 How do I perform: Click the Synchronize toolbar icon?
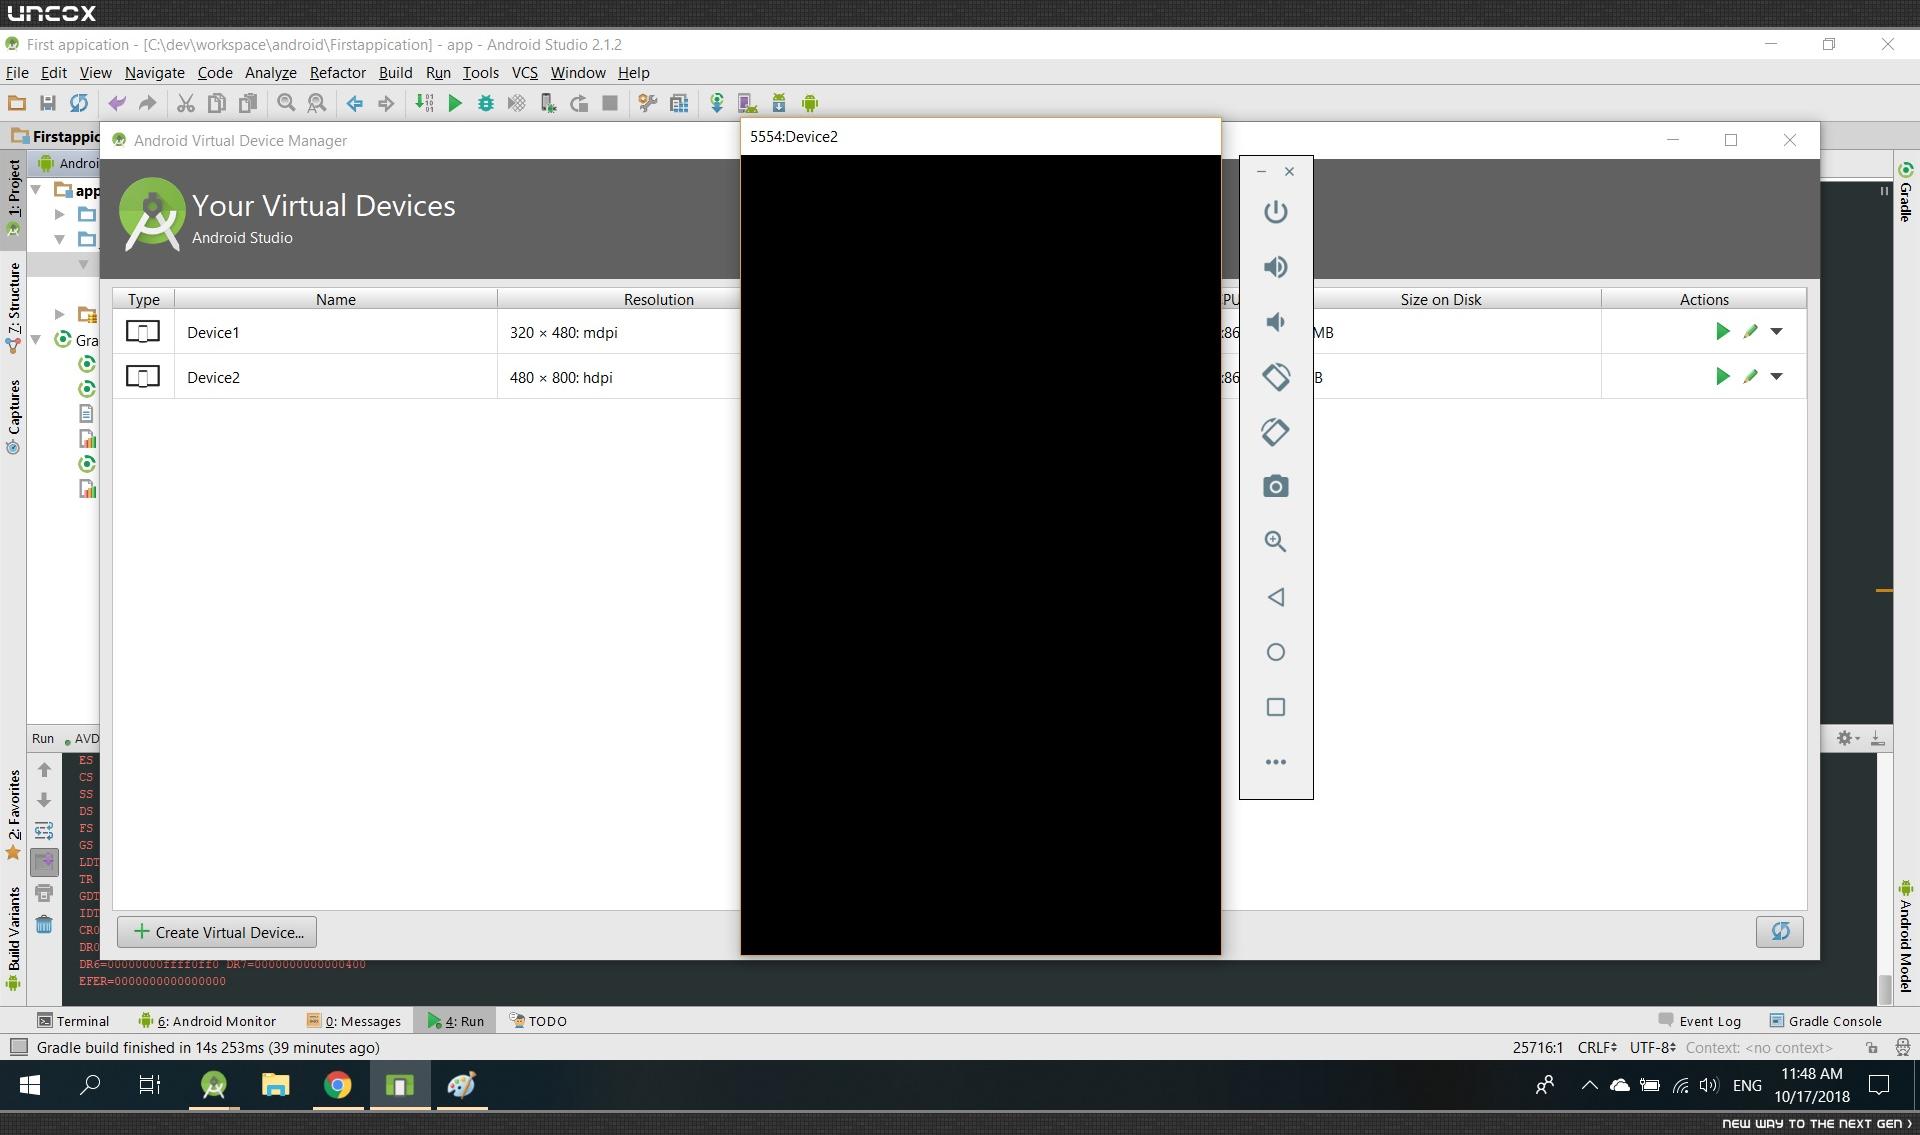coord(78,103)
